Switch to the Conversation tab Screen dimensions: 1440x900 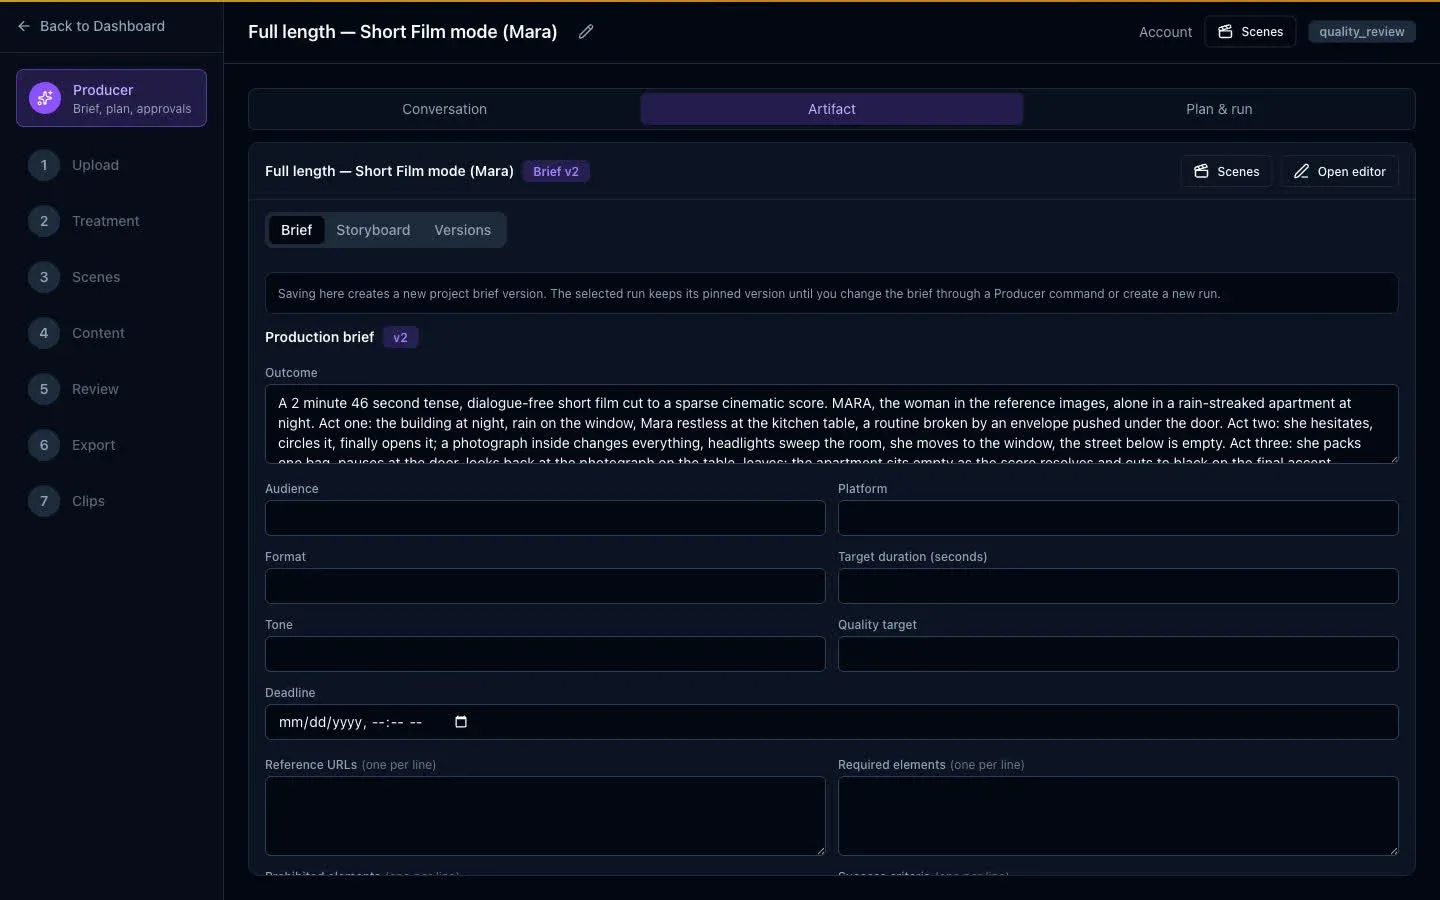tap(444, 109)
